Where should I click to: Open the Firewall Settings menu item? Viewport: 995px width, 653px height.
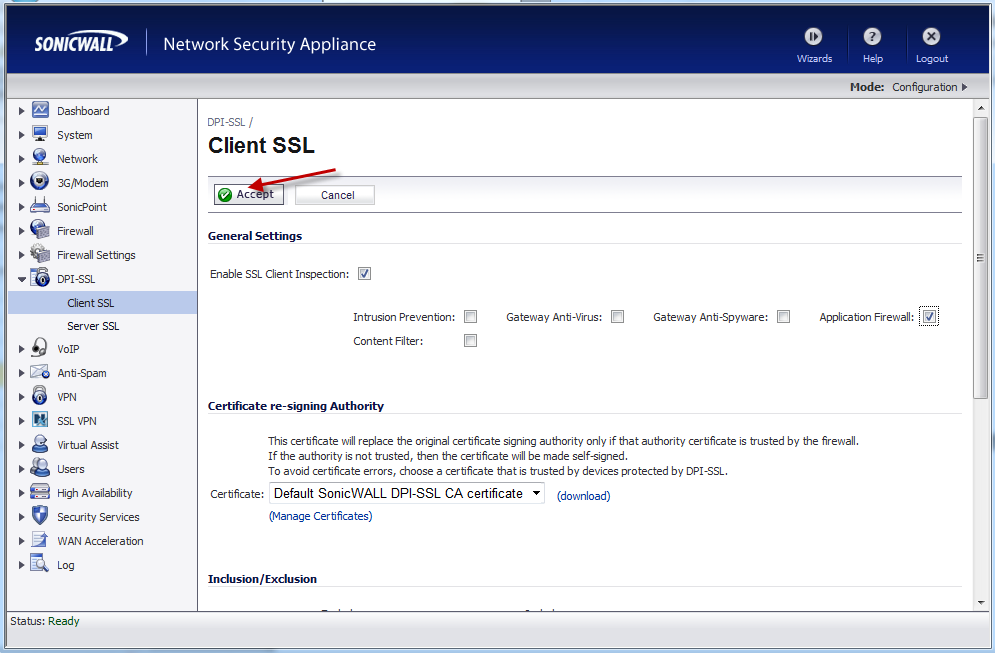[96, 255]
